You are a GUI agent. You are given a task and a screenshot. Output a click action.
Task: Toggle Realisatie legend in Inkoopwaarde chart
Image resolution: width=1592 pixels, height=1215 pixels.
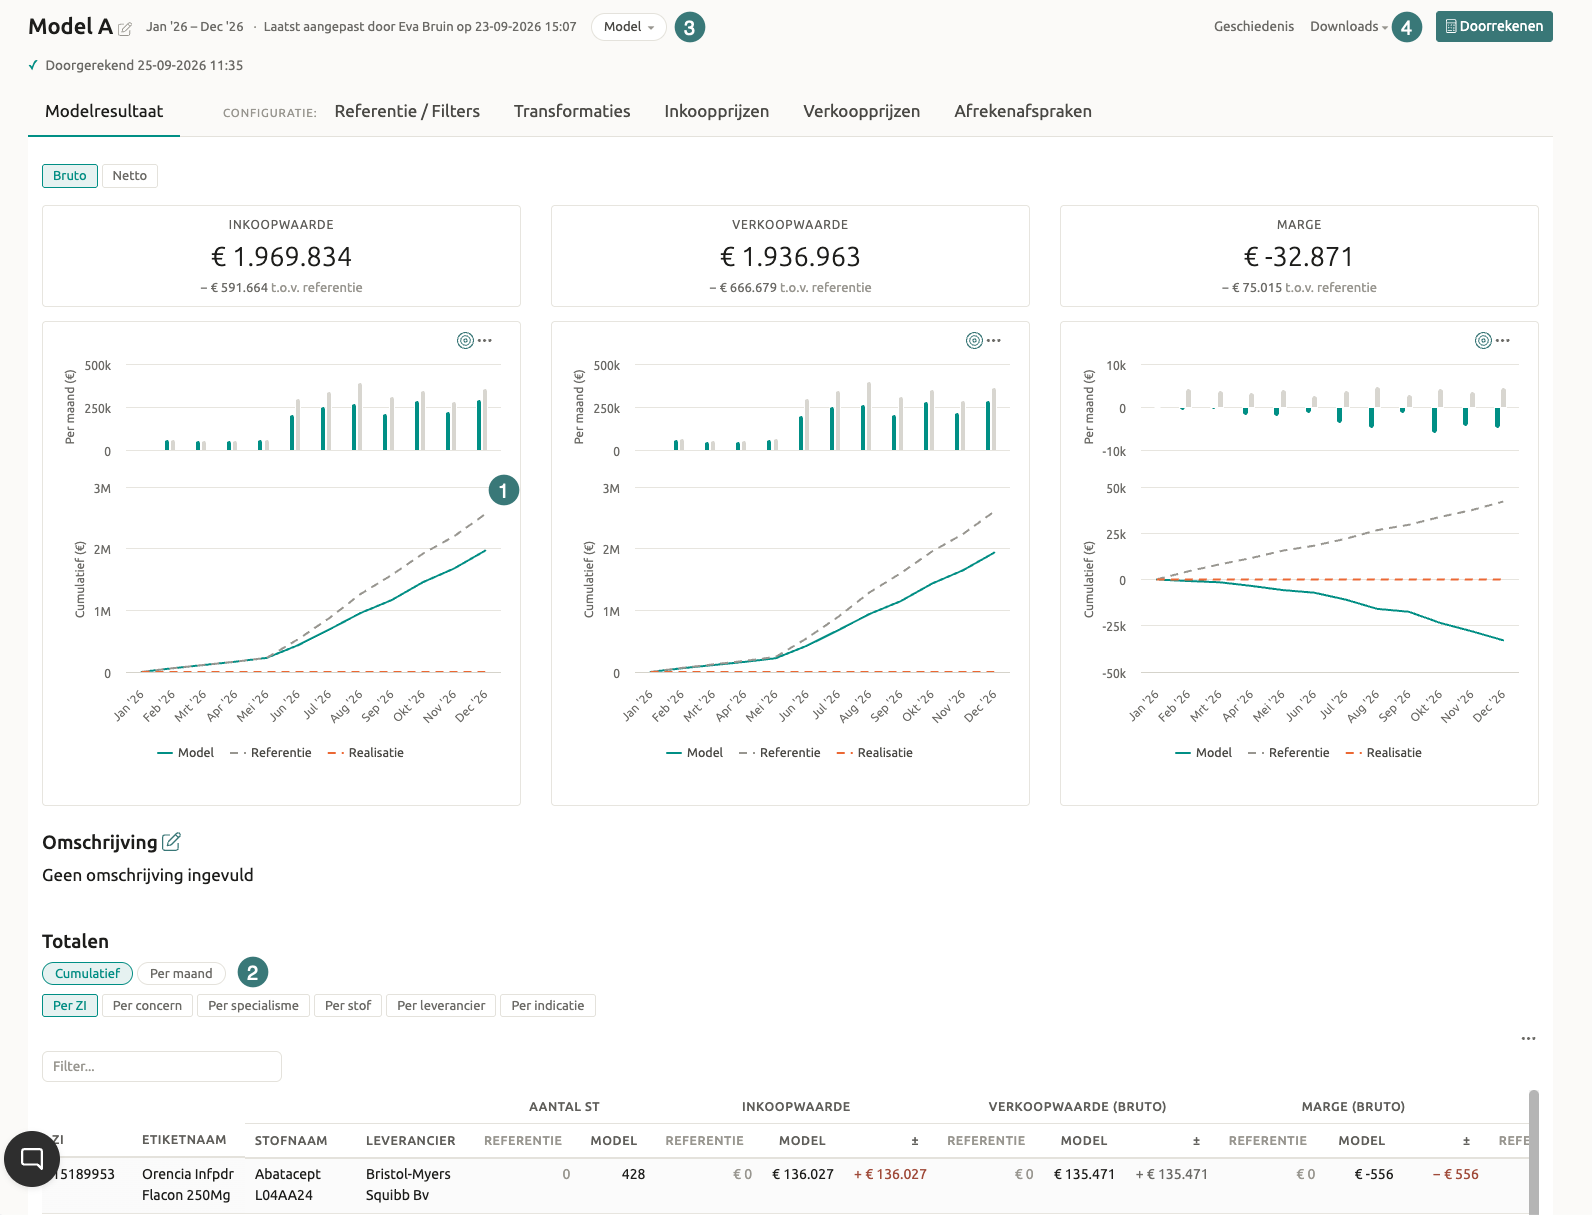pos(366,753)
